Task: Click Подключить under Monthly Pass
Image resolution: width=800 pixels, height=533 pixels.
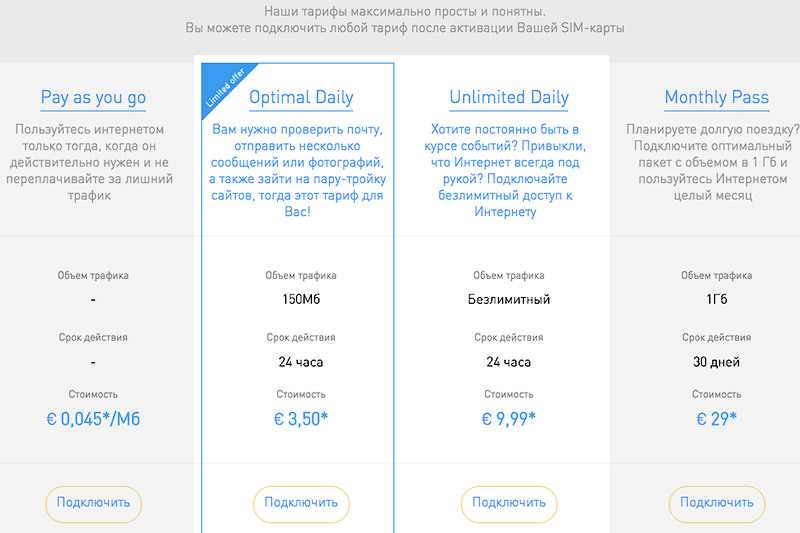Action: pyautogui.click(x=716, y=503)
